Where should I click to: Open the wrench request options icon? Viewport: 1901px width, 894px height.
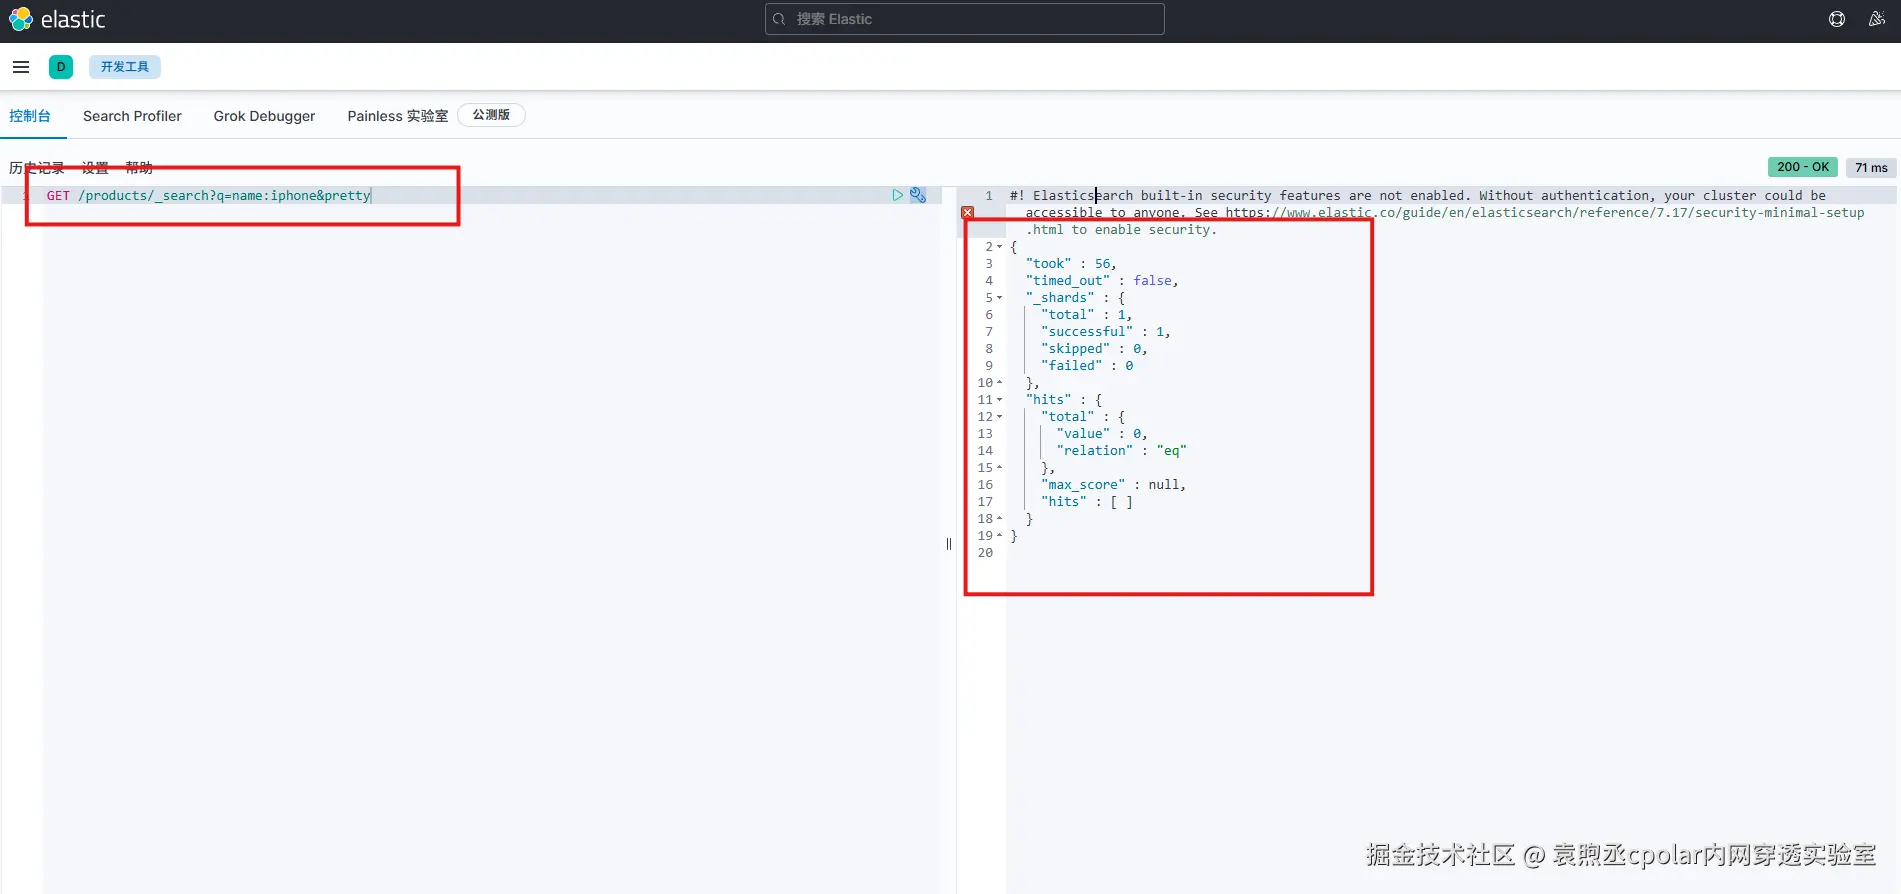point(918,195)
